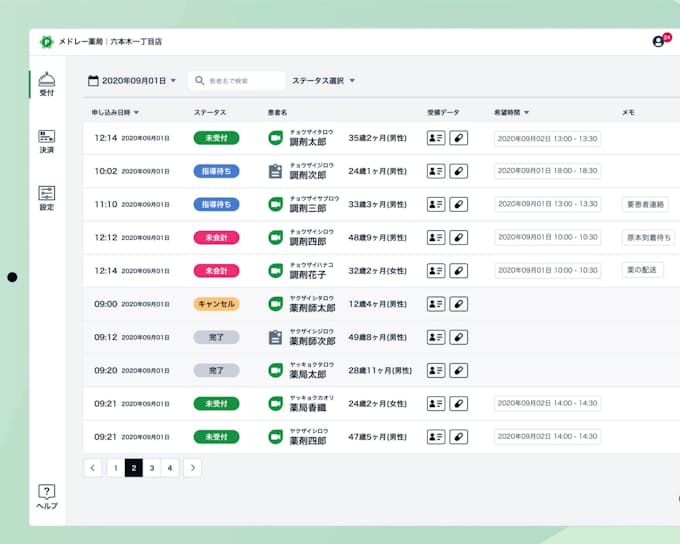The image size is (680, 544).
Task: Open the 2020年09月01日 date dropdown
Action: tap(132, 80)
